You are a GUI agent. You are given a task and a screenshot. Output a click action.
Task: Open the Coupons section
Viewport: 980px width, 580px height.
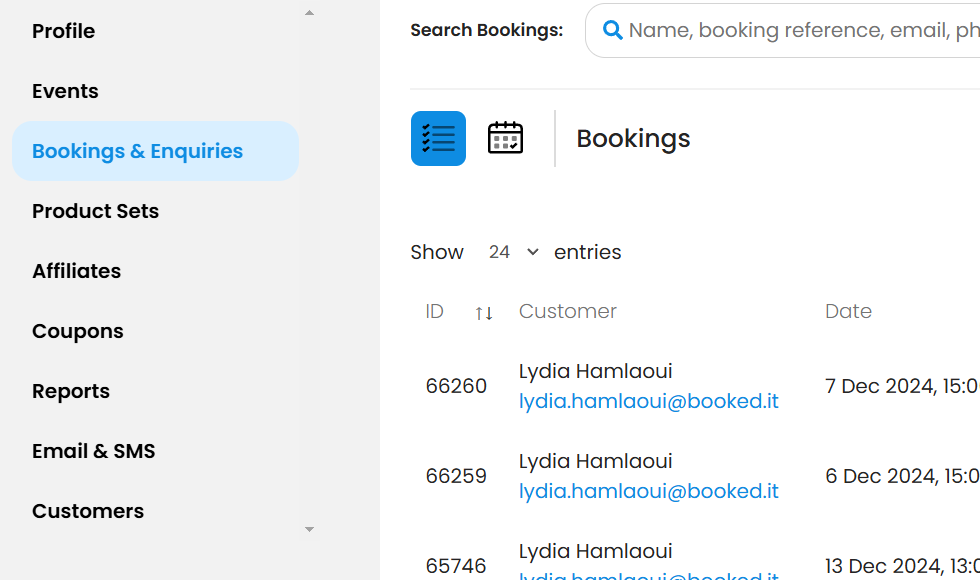click(77, 331)
